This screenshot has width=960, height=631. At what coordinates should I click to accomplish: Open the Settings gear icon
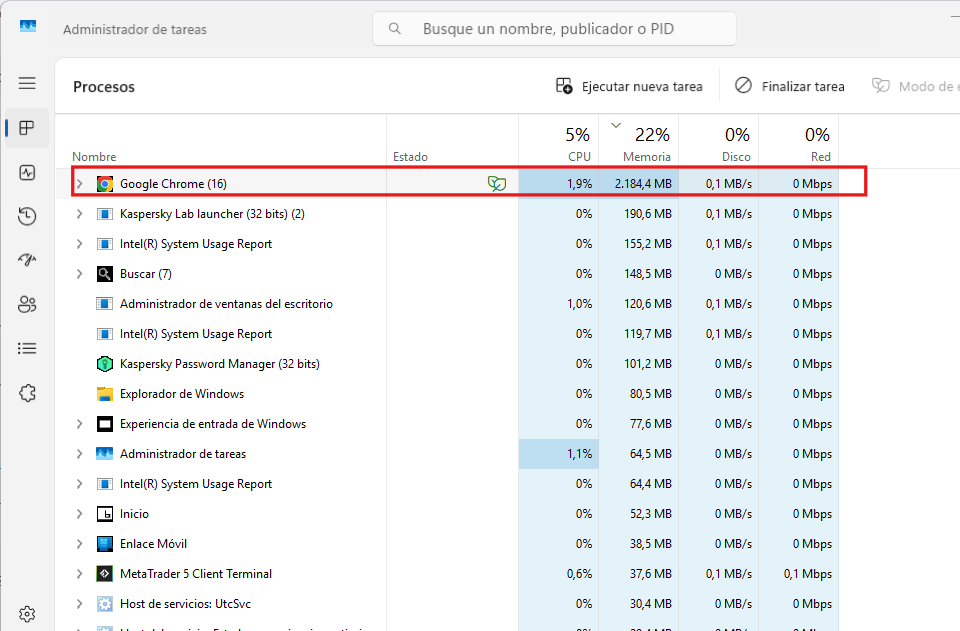pyautogui.click(x=27, y=614)
